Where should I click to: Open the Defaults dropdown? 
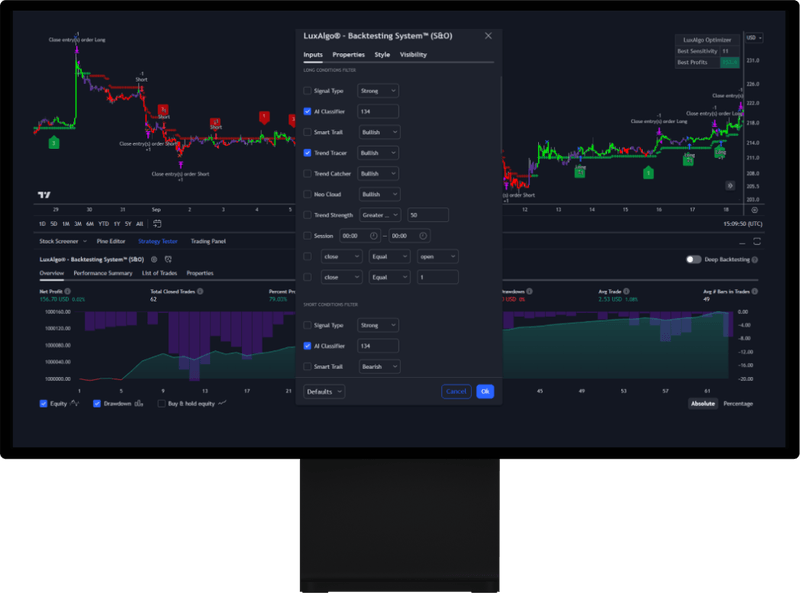point(324,391)
